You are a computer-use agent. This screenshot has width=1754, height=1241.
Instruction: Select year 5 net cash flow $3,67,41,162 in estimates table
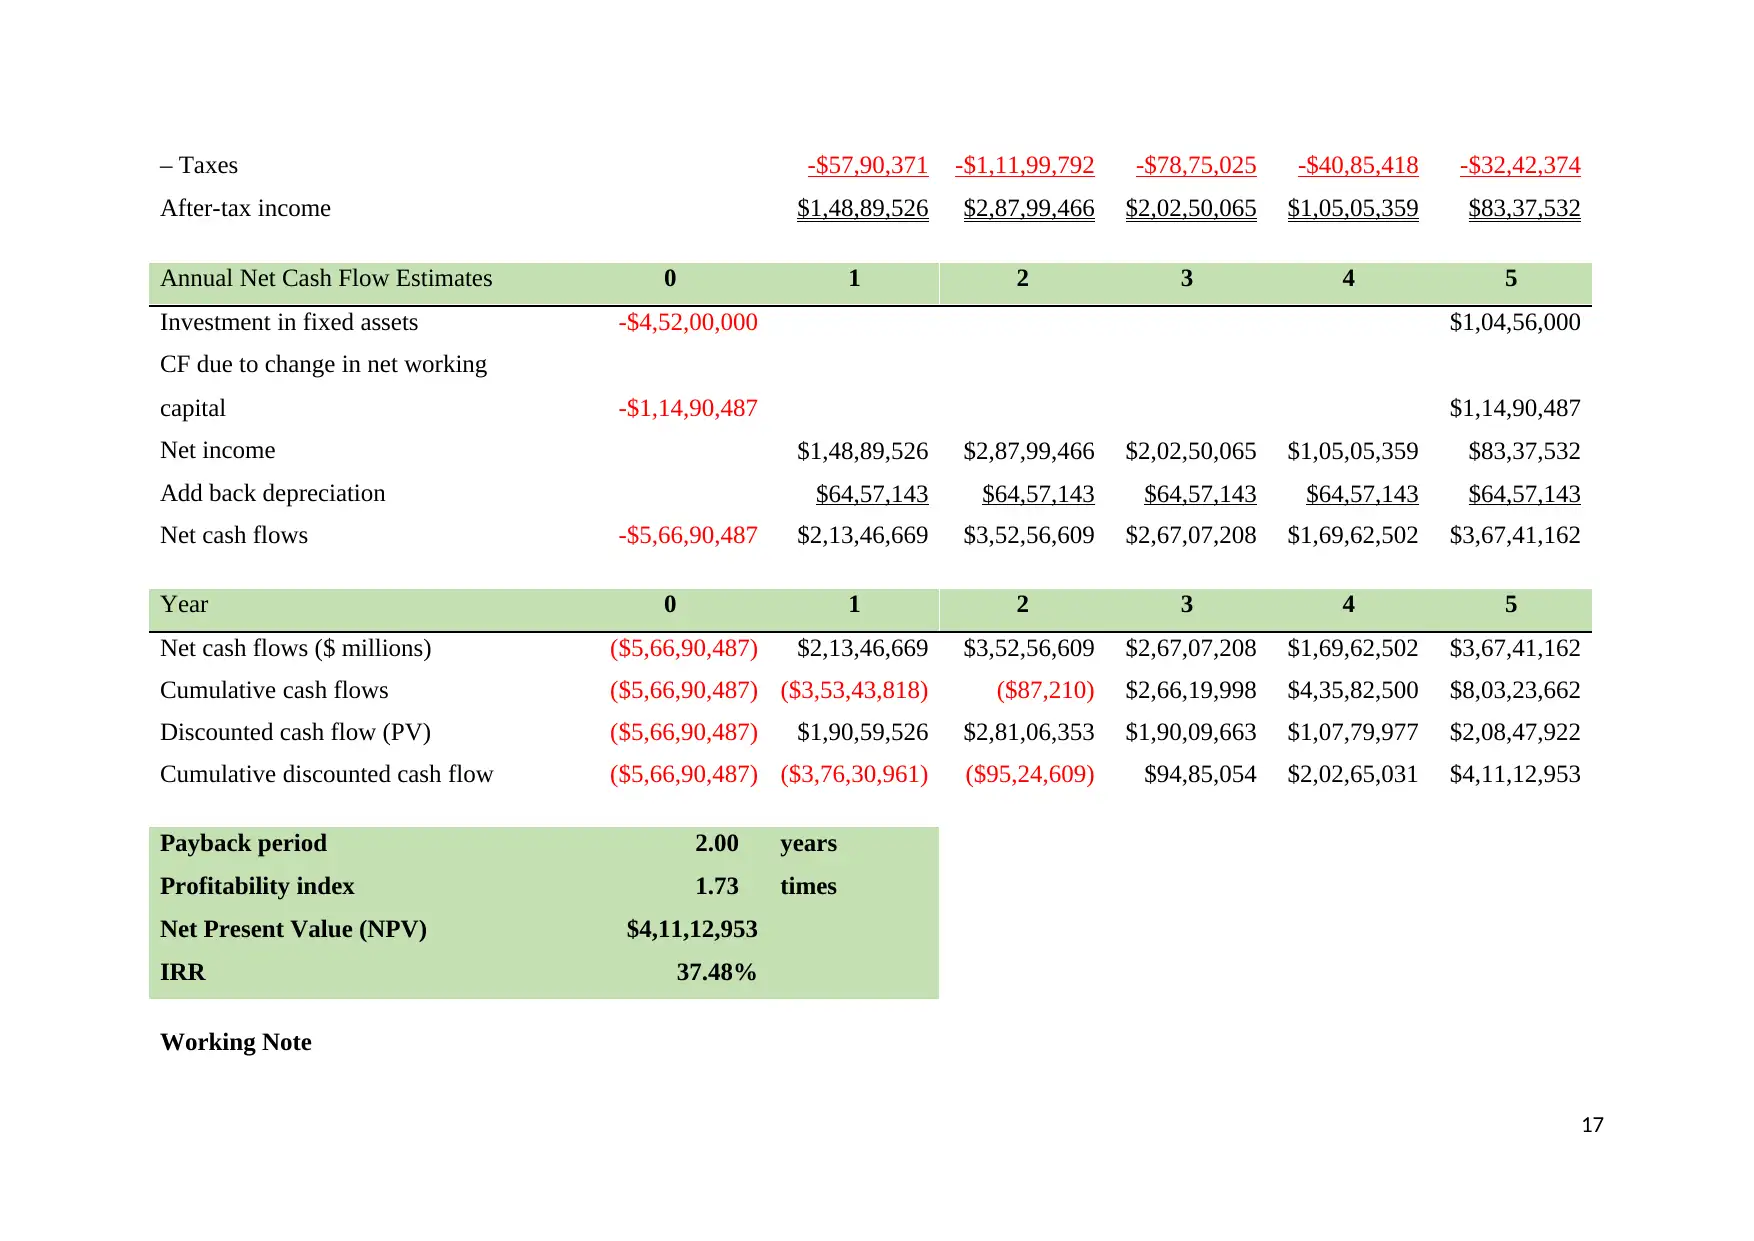pos(1515,535)
